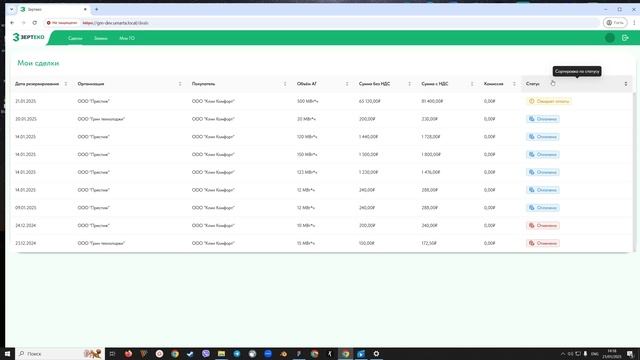Click the system clock in the tray
This screenshot has width=640, height=360.
611,353
